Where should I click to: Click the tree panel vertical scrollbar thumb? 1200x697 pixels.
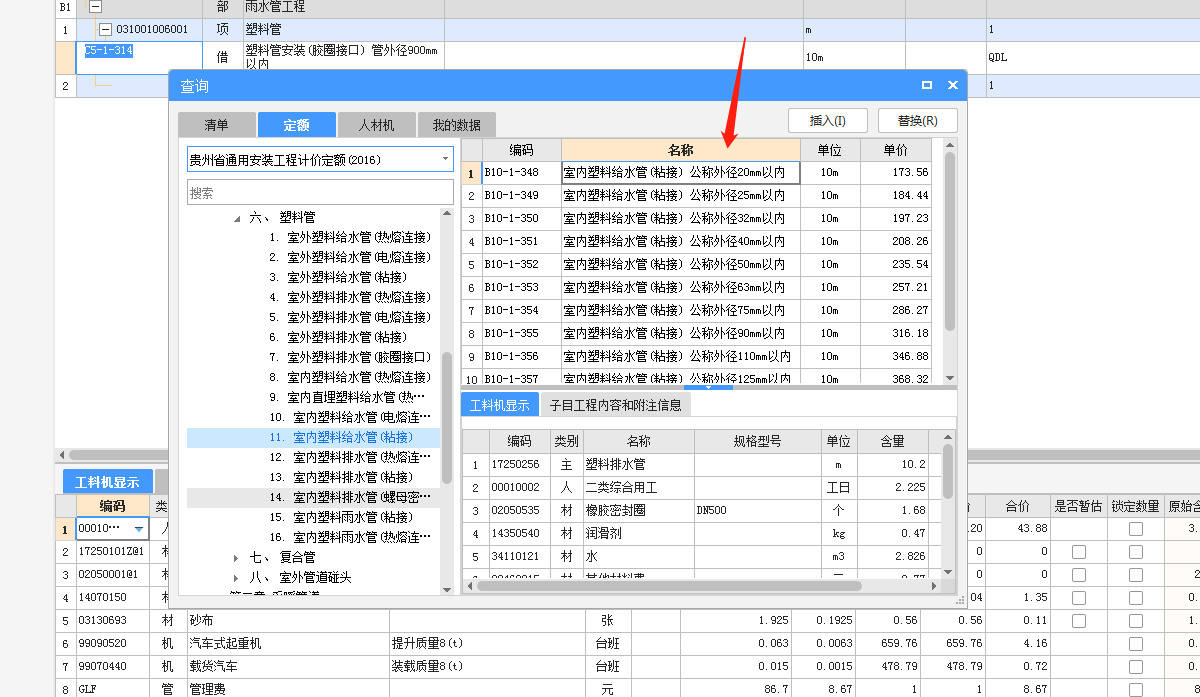447,418
